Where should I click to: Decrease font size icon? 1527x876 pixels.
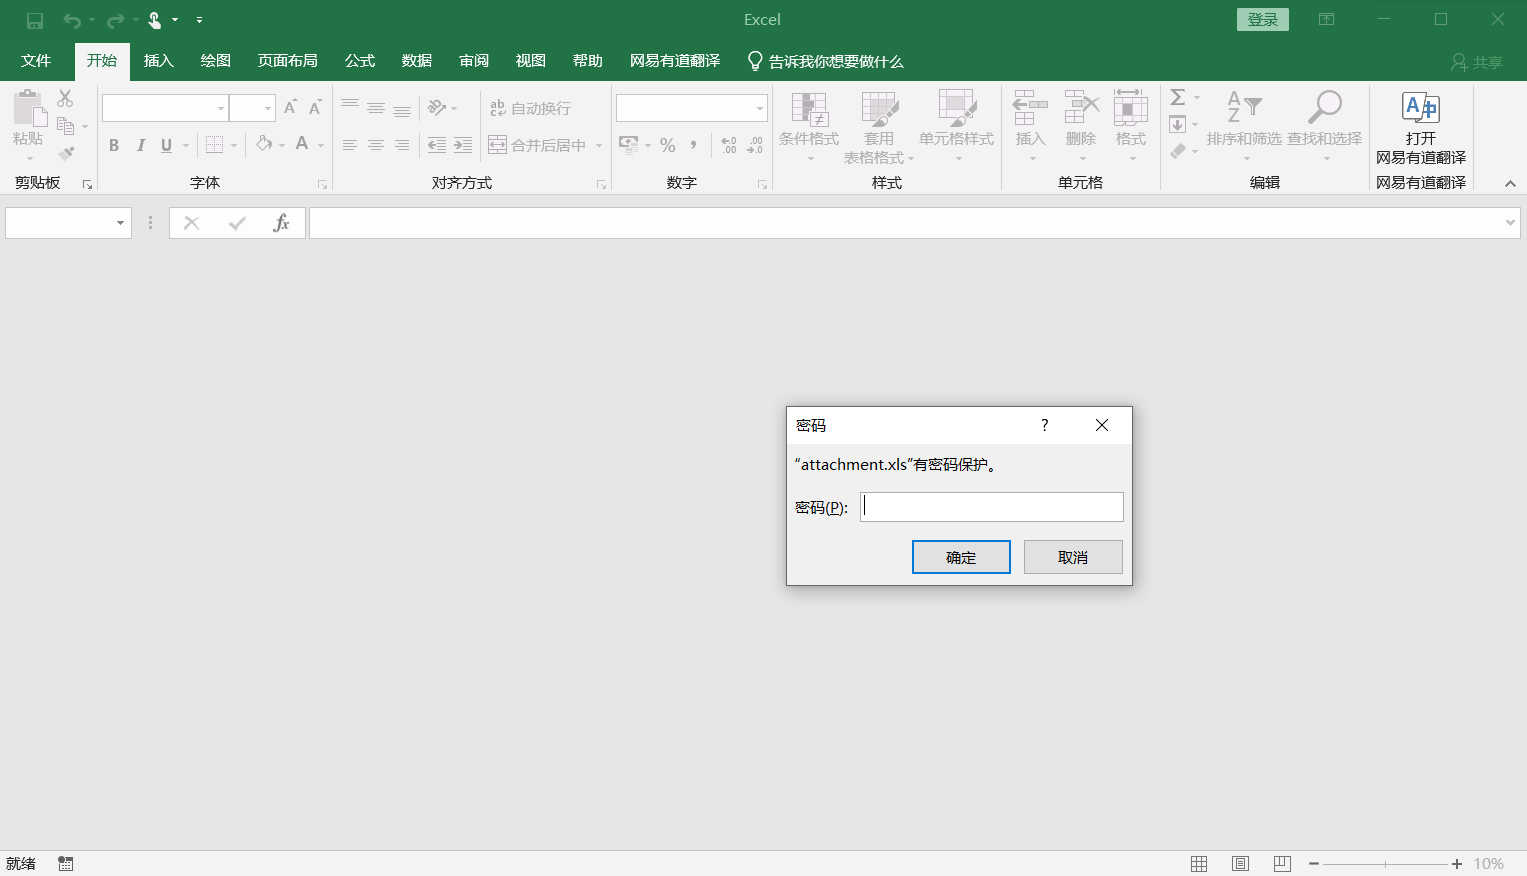point(315,107)
